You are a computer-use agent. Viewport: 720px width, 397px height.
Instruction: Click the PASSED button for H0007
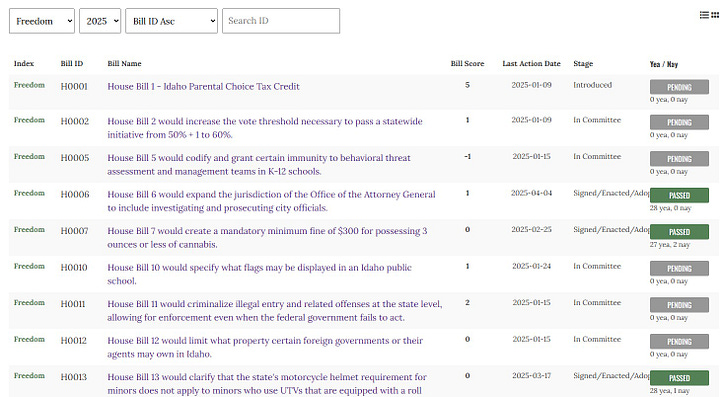point(679,232)
